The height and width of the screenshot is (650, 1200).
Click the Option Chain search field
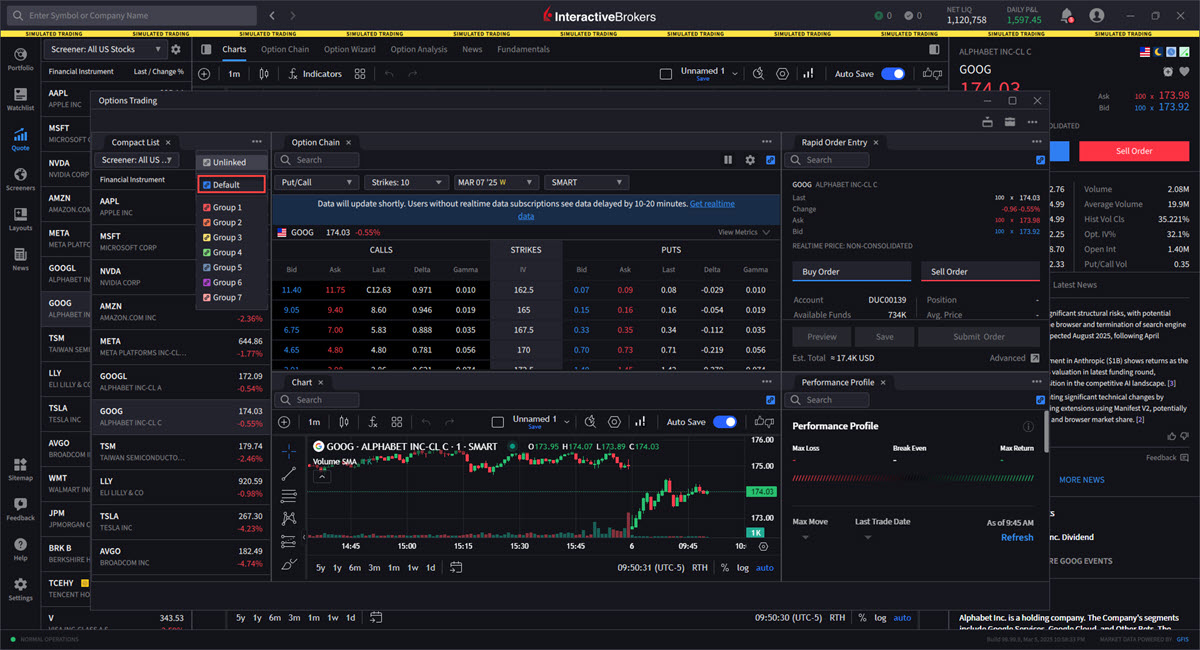point(318,160)
